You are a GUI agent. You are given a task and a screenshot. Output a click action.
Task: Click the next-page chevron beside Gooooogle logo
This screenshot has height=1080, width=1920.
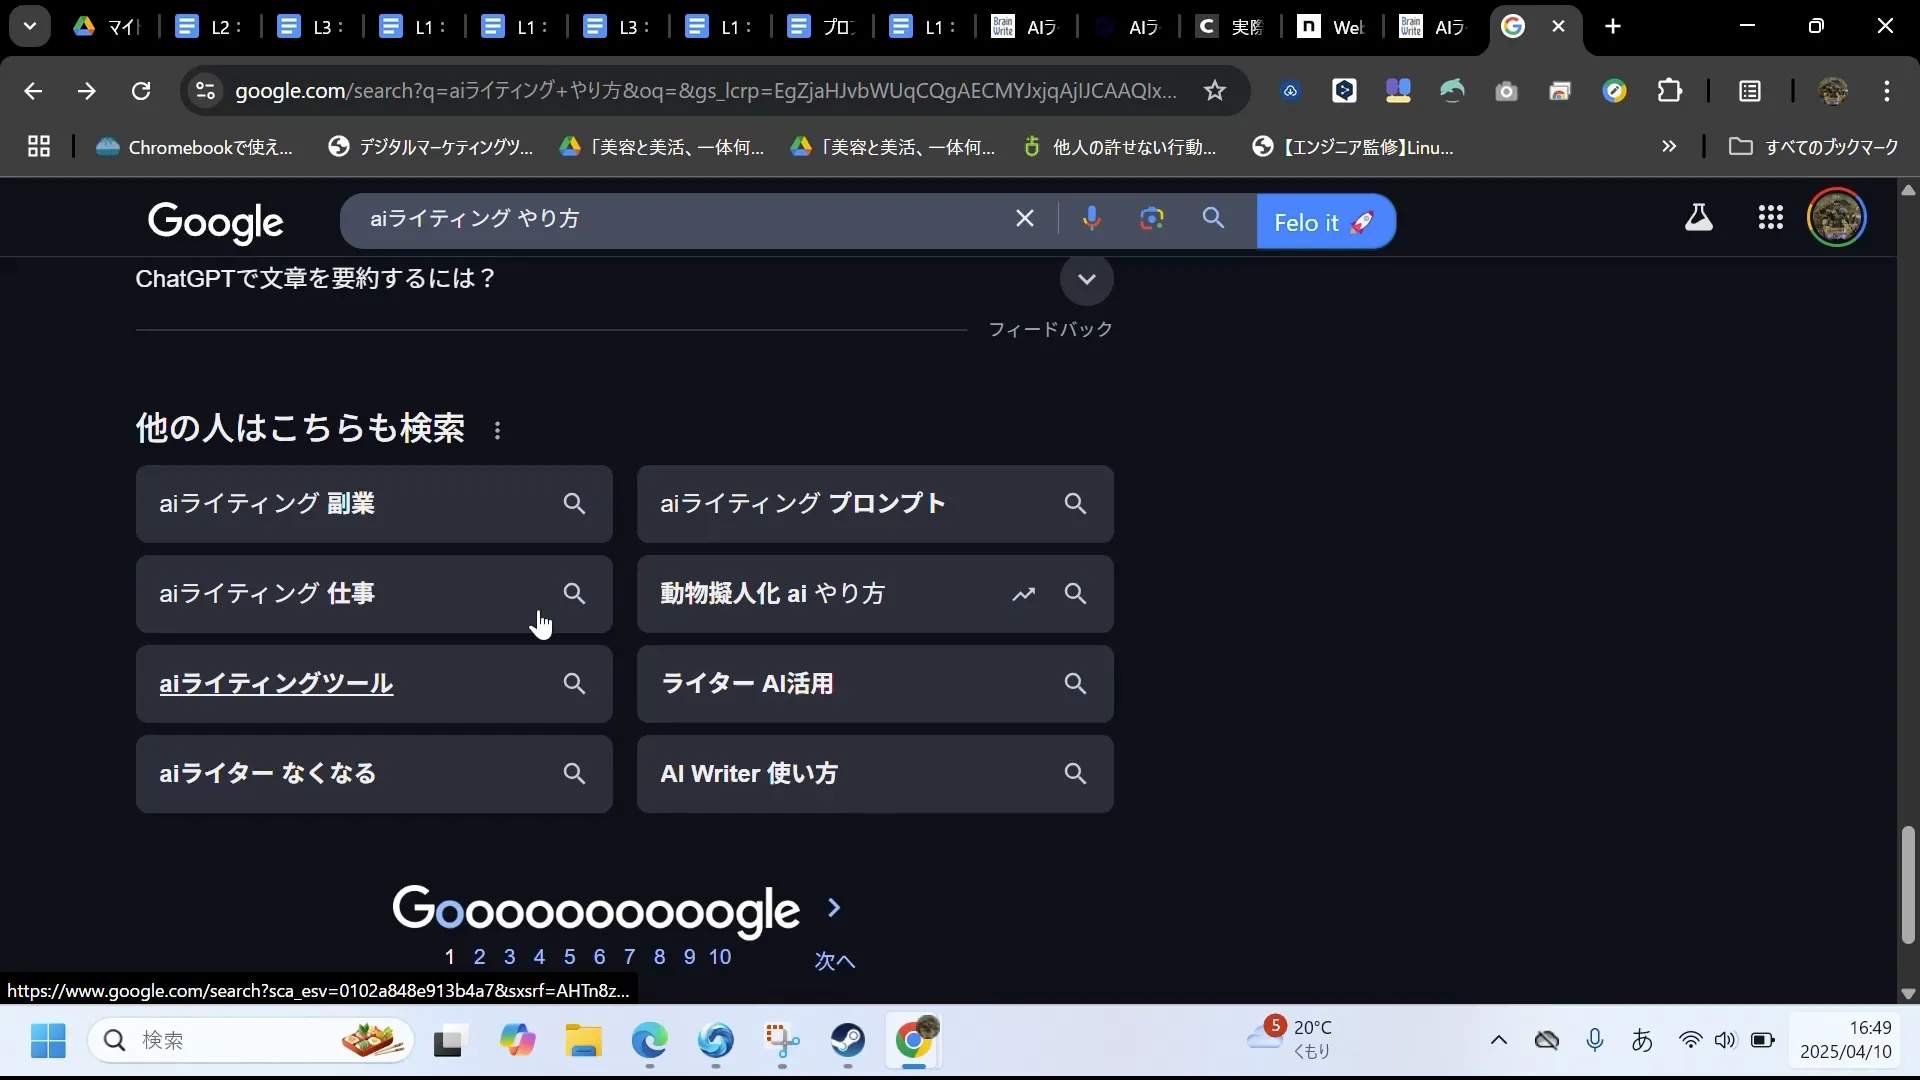pyautogui.click(x=834, y=908)
